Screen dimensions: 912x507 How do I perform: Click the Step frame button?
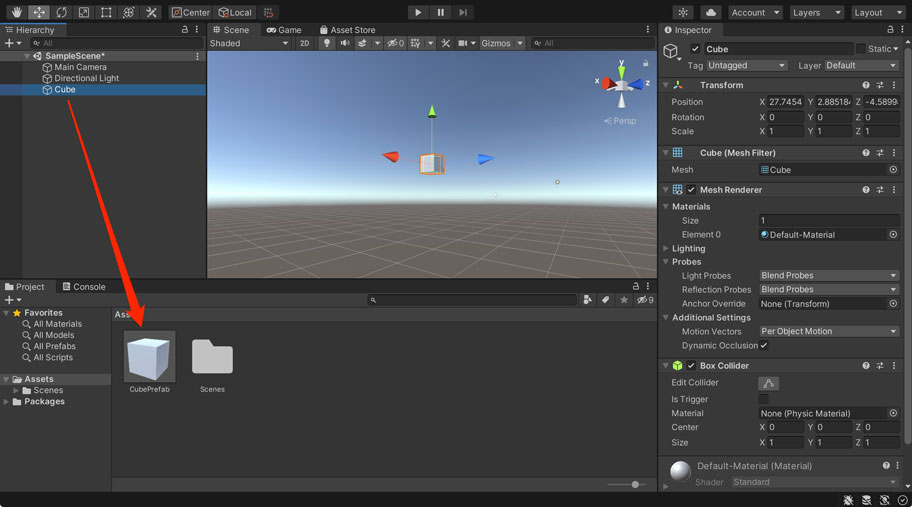tap(463, 12)
